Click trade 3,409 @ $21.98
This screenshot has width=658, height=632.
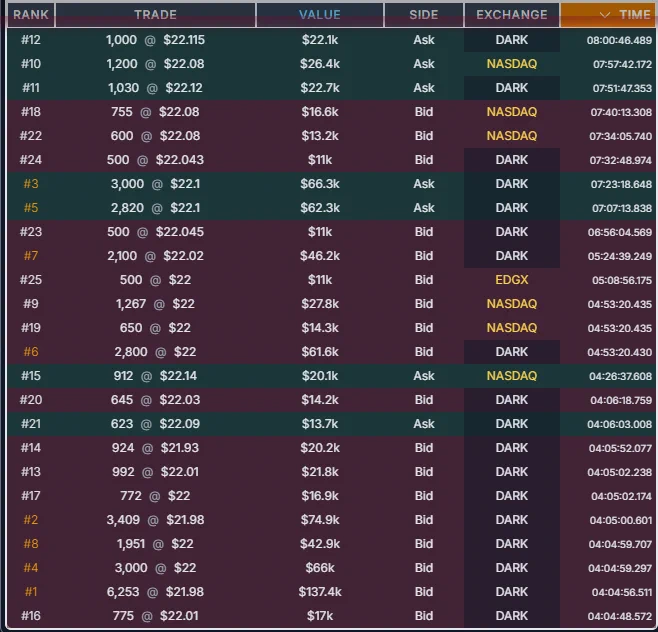click(x=155, y=520)
